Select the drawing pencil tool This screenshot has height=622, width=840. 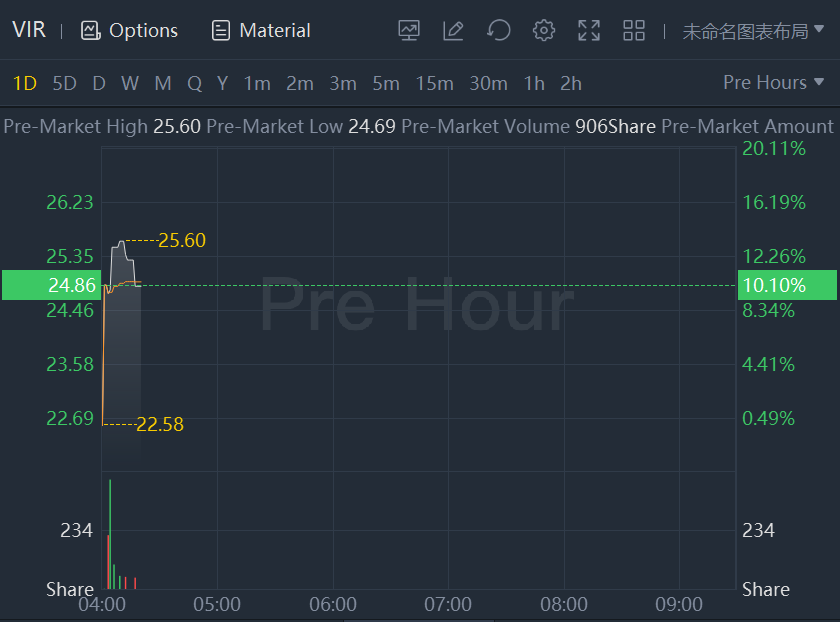453,30
